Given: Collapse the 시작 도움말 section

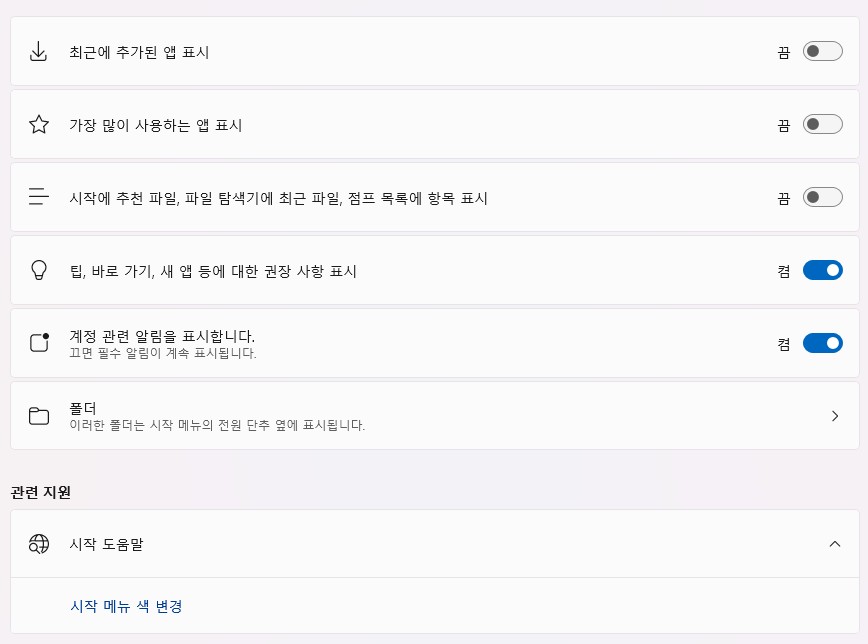Looking at the screenshot, I should 835,544.
